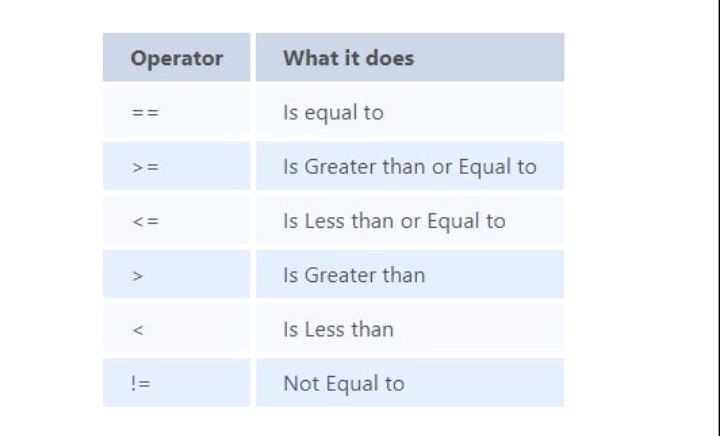Select the >= operator cell
This screenshot has width=720, height=436.
145,167
